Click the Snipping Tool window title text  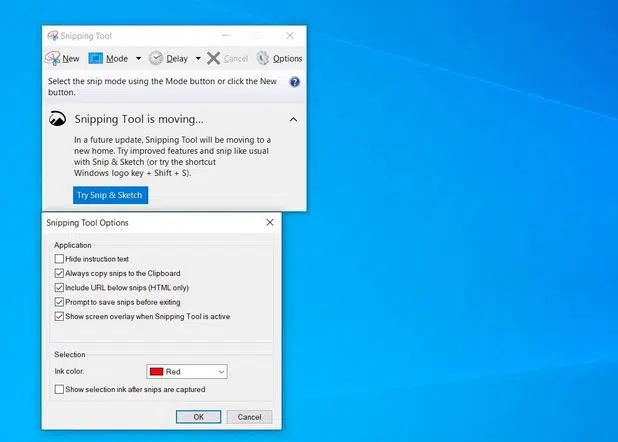coord(86,36)
